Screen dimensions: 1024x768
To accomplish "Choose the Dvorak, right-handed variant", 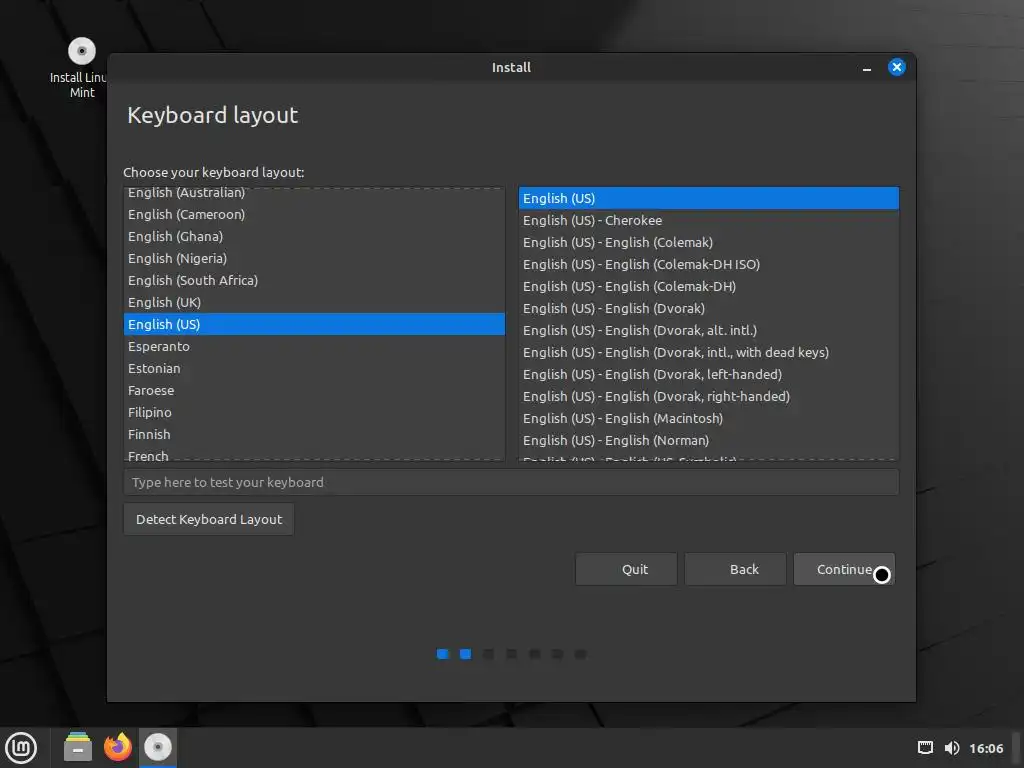I will click(x=709, y=396).
